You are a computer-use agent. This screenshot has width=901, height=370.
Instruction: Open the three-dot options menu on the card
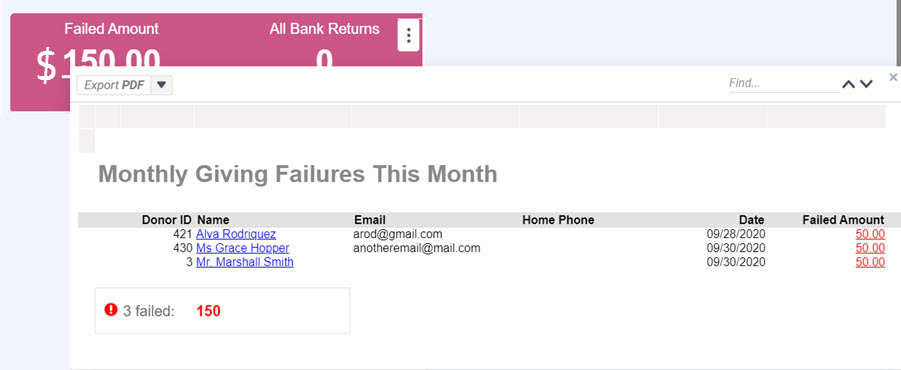click(409, 35)
